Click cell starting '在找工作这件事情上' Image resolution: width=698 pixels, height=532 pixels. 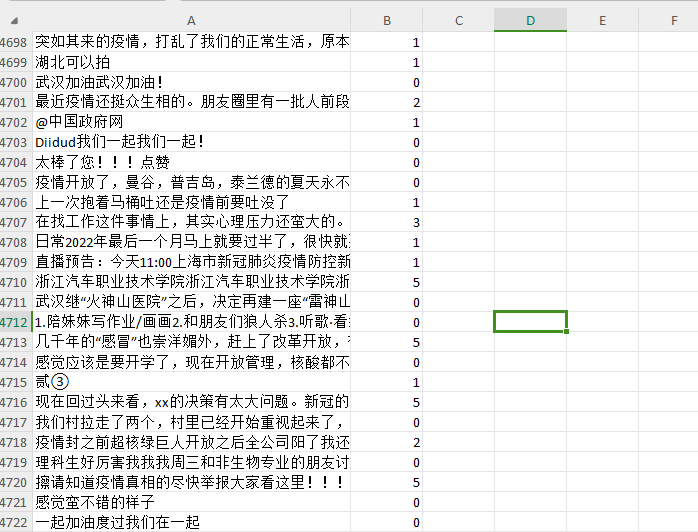click(191, 222)
